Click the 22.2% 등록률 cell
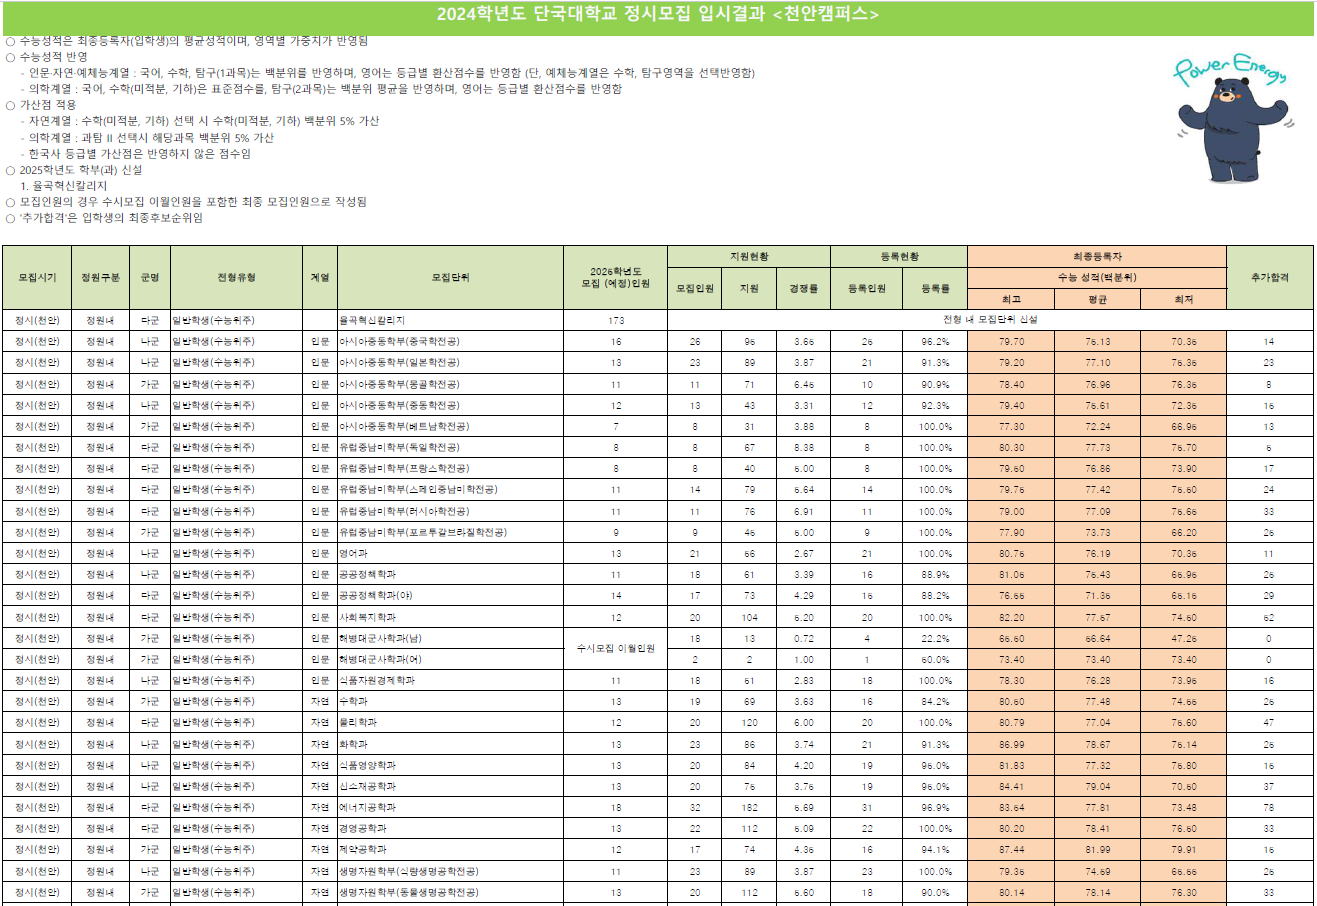 (x=935, y=638)
